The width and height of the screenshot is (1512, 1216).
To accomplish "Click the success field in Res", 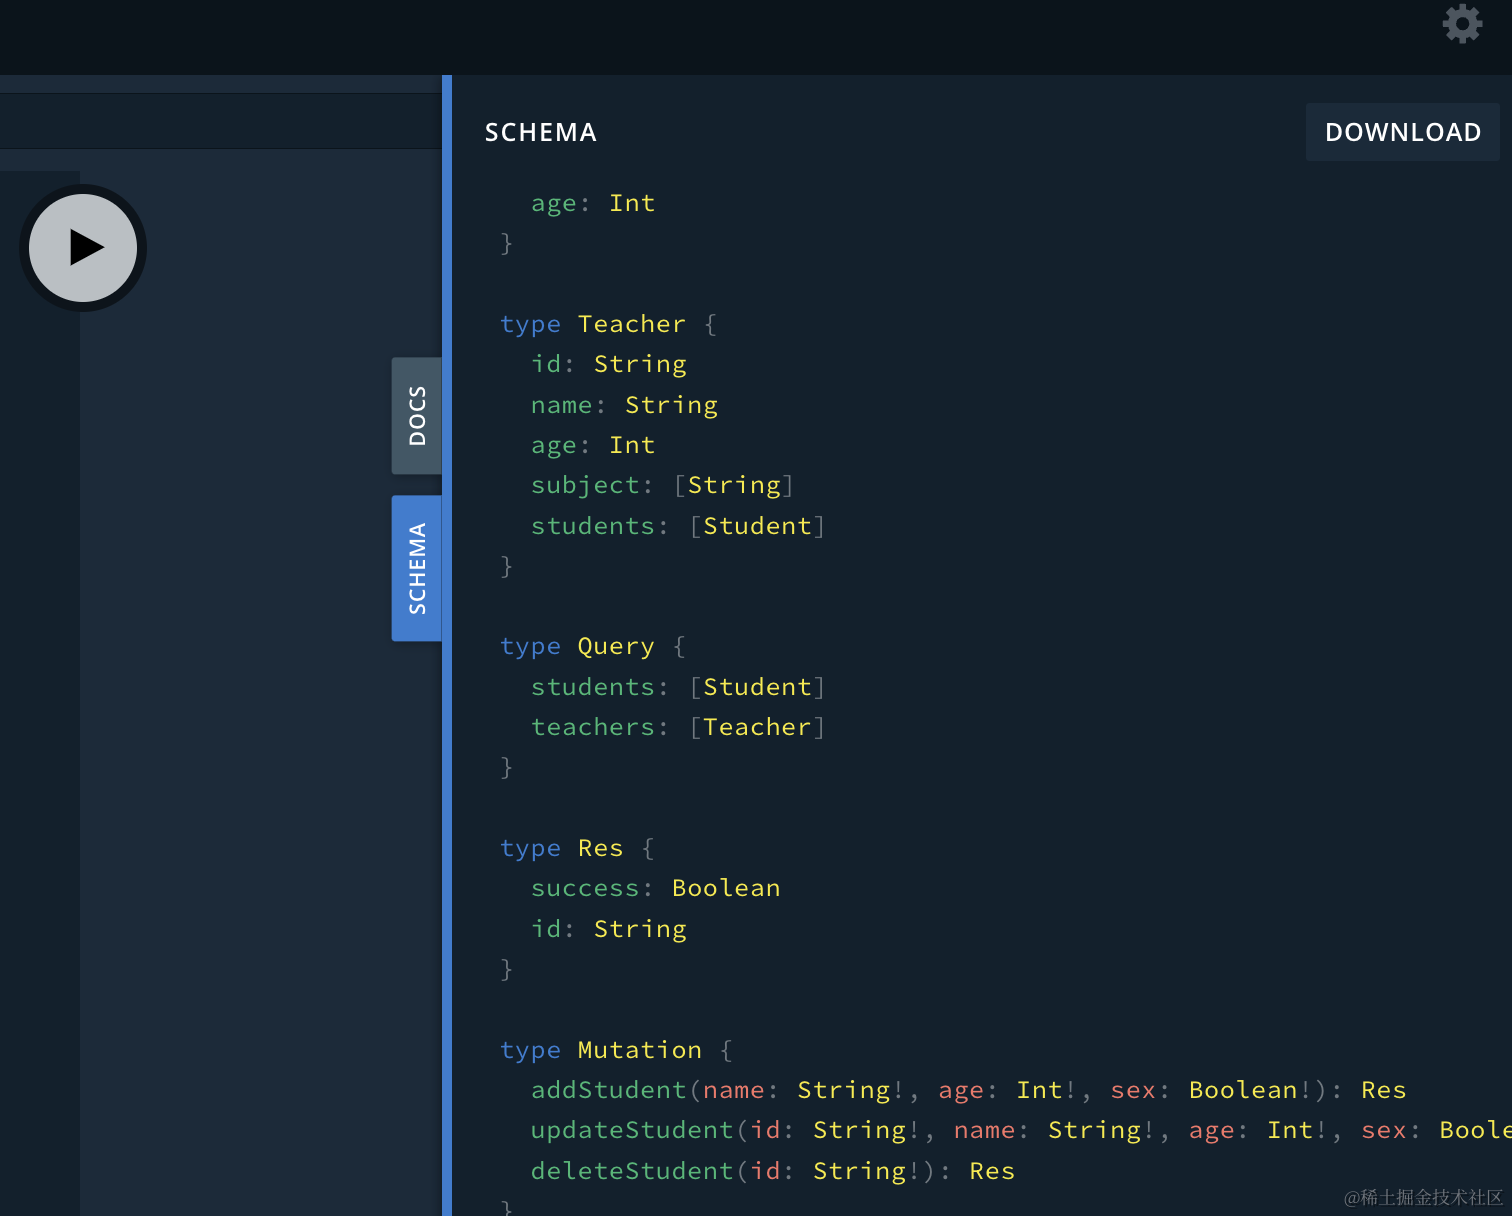I will 585,888.
